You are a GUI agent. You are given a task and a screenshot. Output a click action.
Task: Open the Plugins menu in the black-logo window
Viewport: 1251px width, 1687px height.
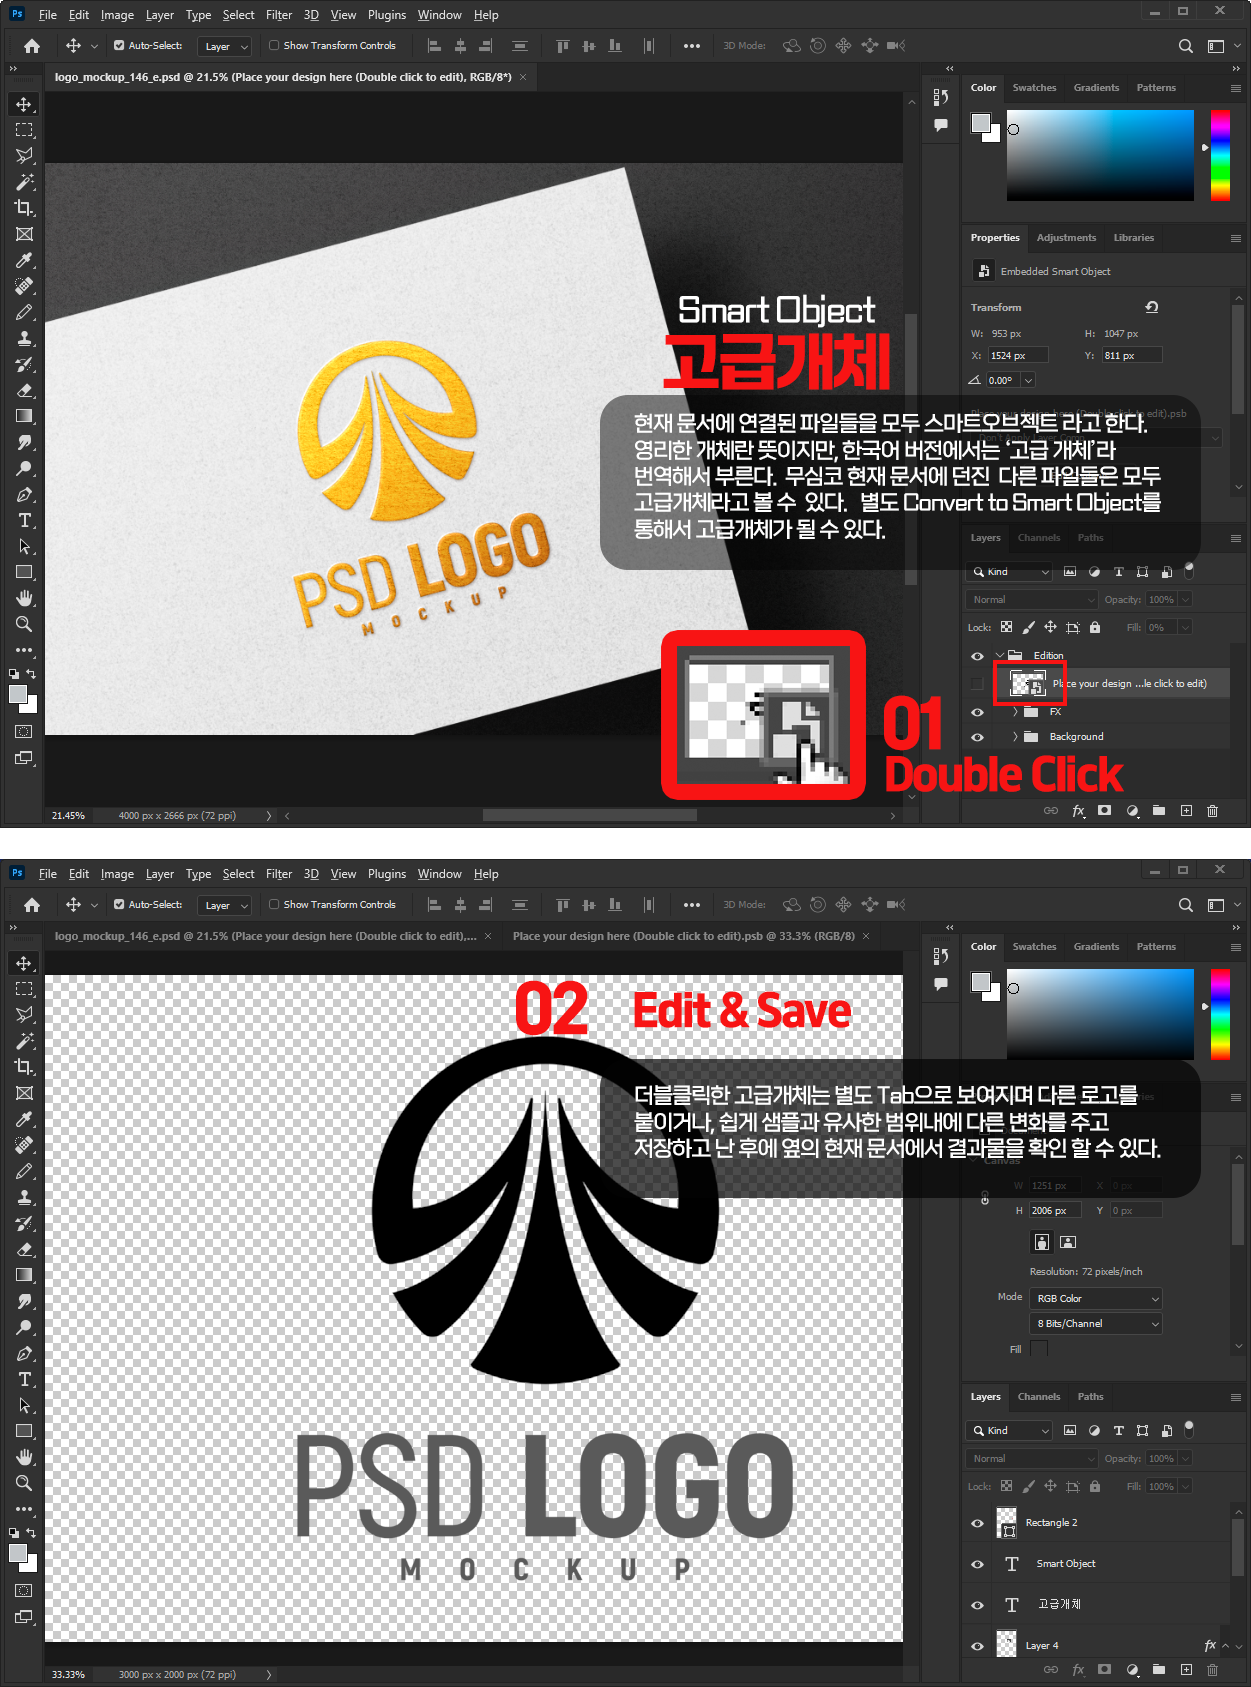click(x=387, y=874)
